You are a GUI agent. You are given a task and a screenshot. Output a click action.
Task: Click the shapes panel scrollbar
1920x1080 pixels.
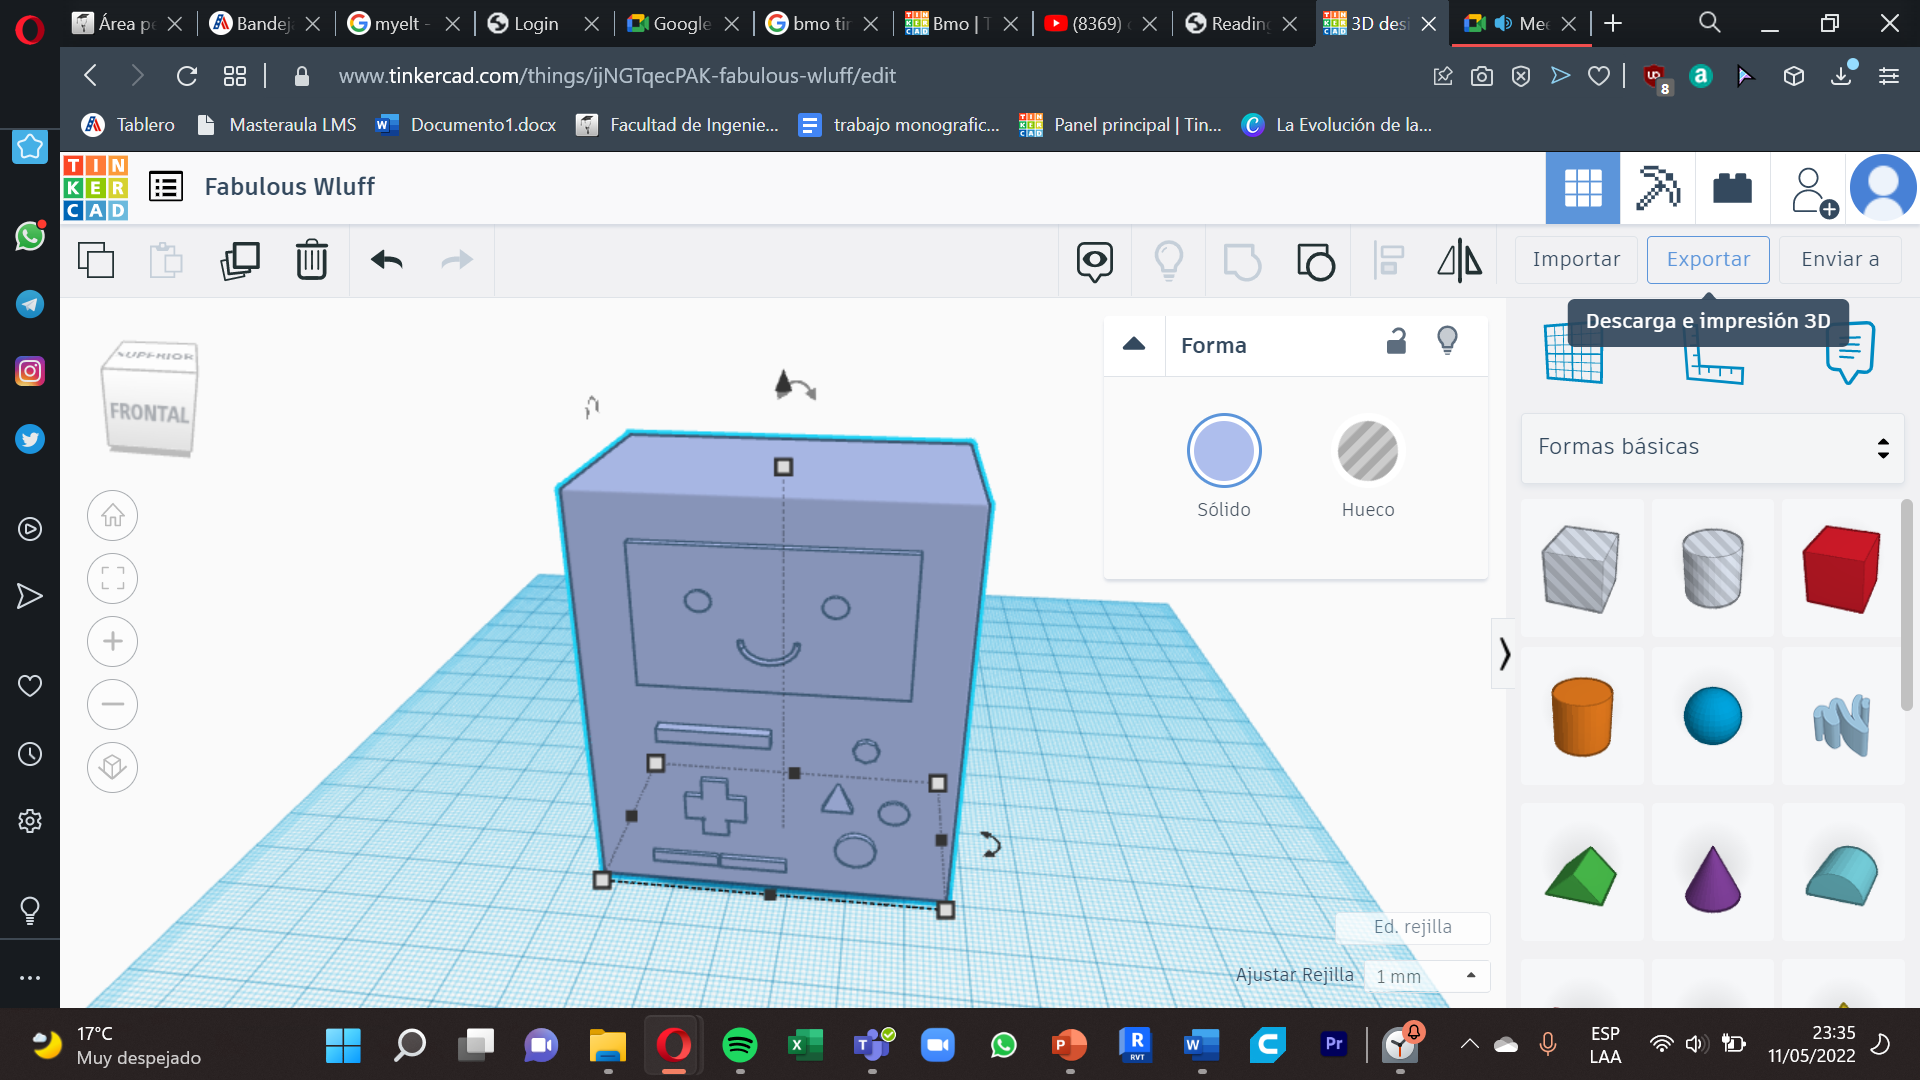pyautogui.click(x=1907, y=605)
